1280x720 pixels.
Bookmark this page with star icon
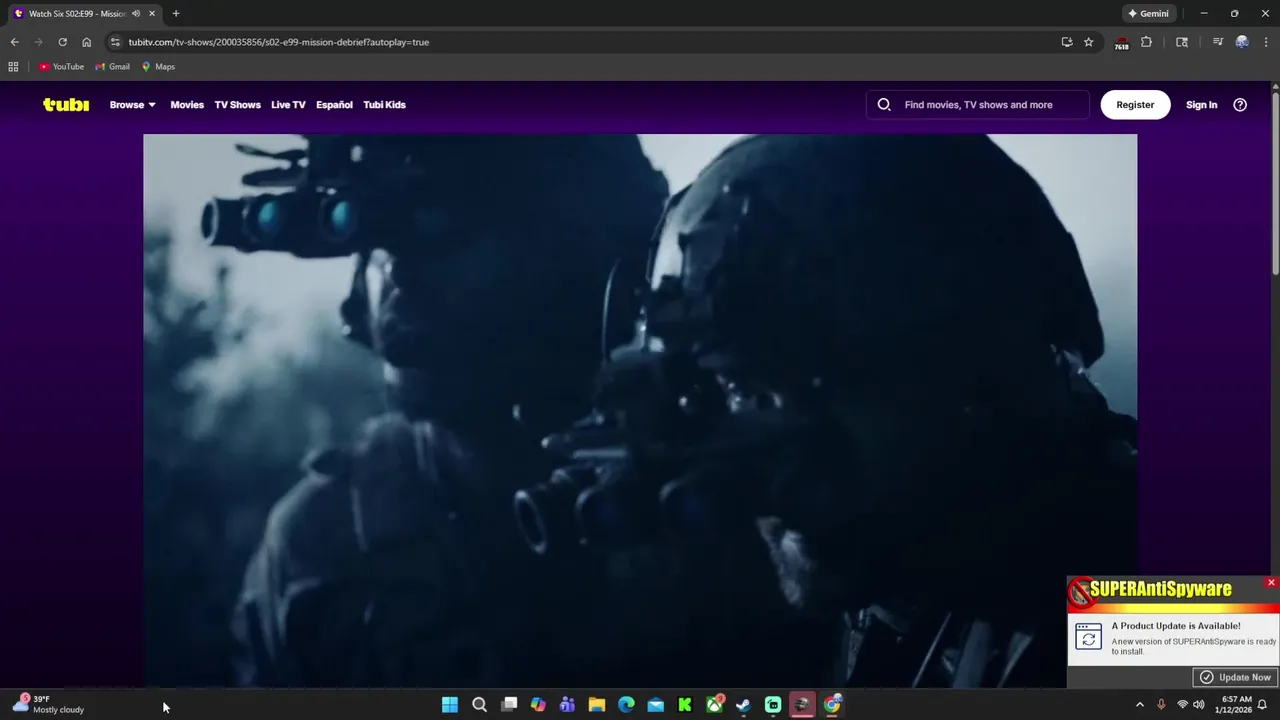(1088, 42)
